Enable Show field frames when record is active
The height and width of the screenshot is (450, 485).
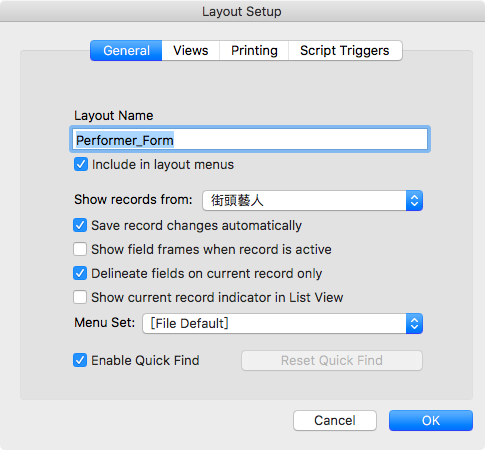coord(80,249)
